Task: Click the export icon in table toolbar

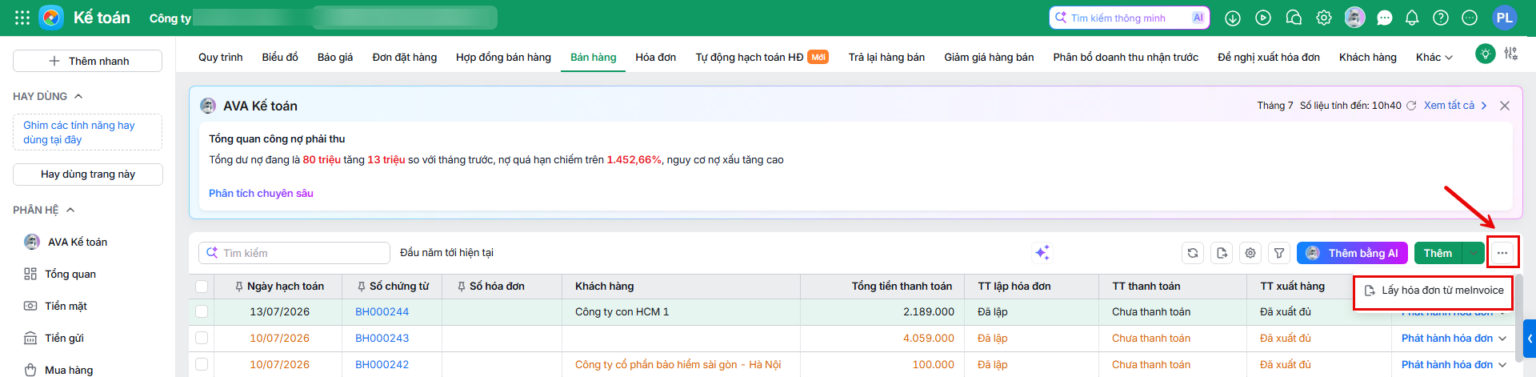Action: point(1221,253)
